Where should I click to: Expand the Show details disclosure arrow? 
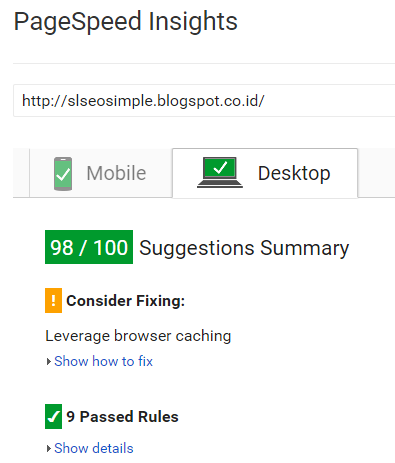point(49,449)
